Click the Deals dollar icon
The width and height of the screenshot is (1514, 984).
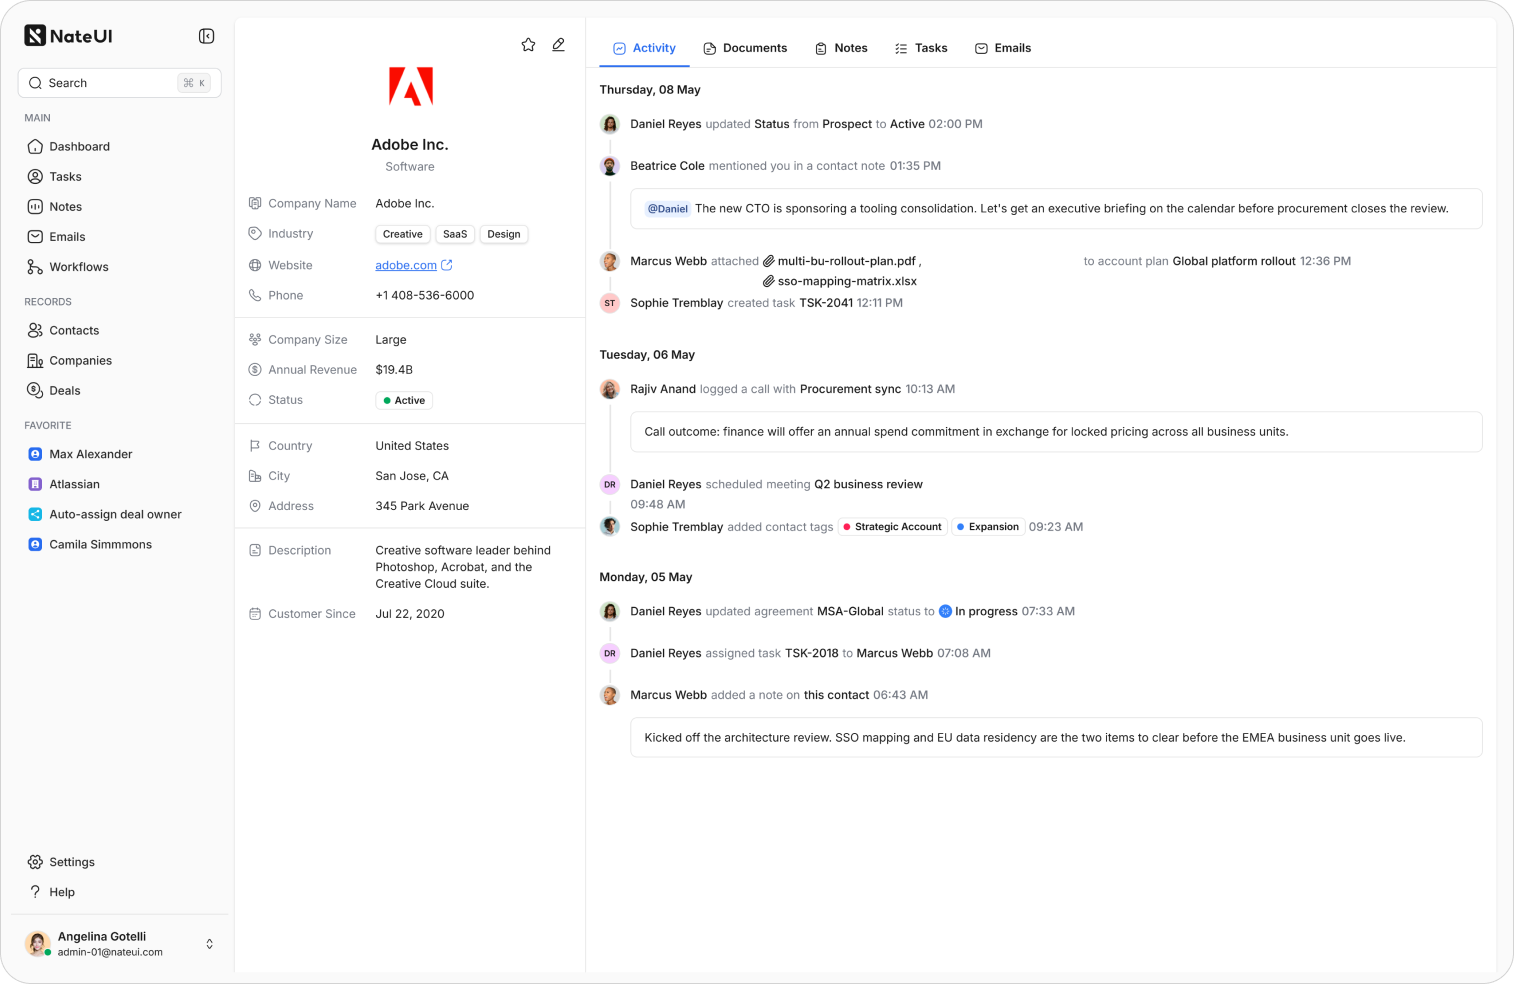click(x=35, y=390)
